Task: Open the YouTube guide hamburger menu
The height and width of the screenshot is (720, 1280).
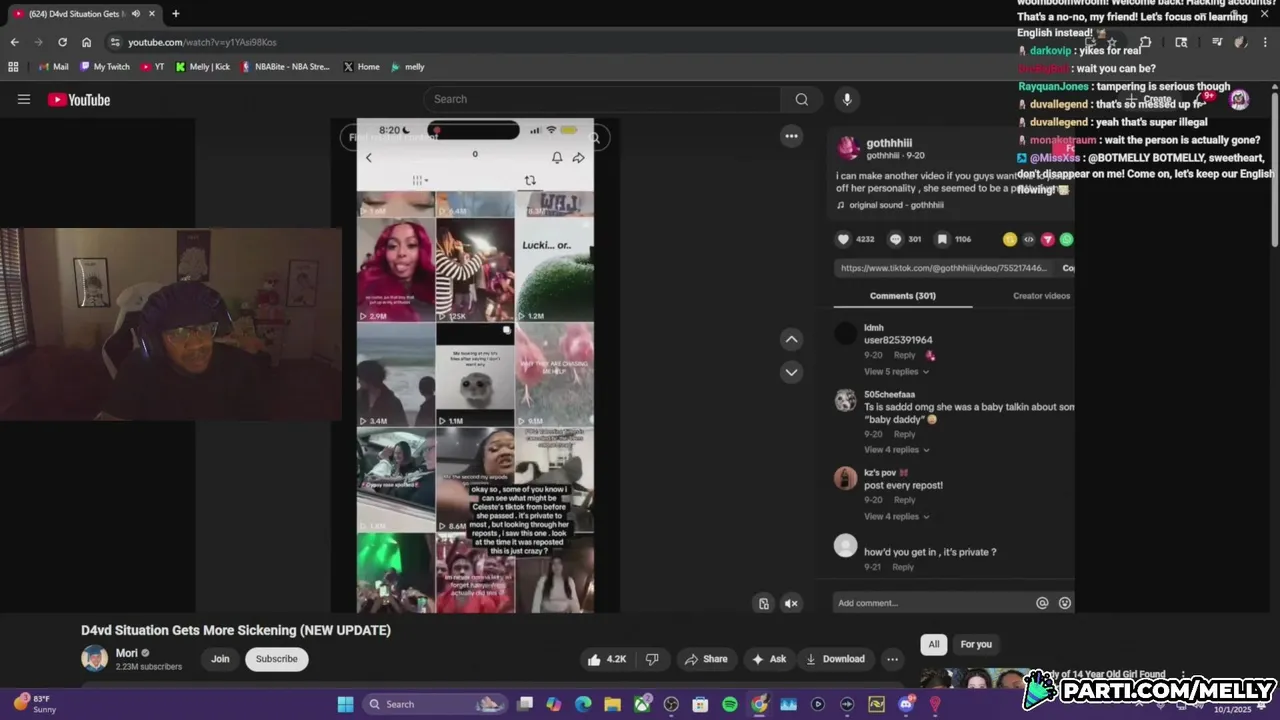Action: point(24,99)
